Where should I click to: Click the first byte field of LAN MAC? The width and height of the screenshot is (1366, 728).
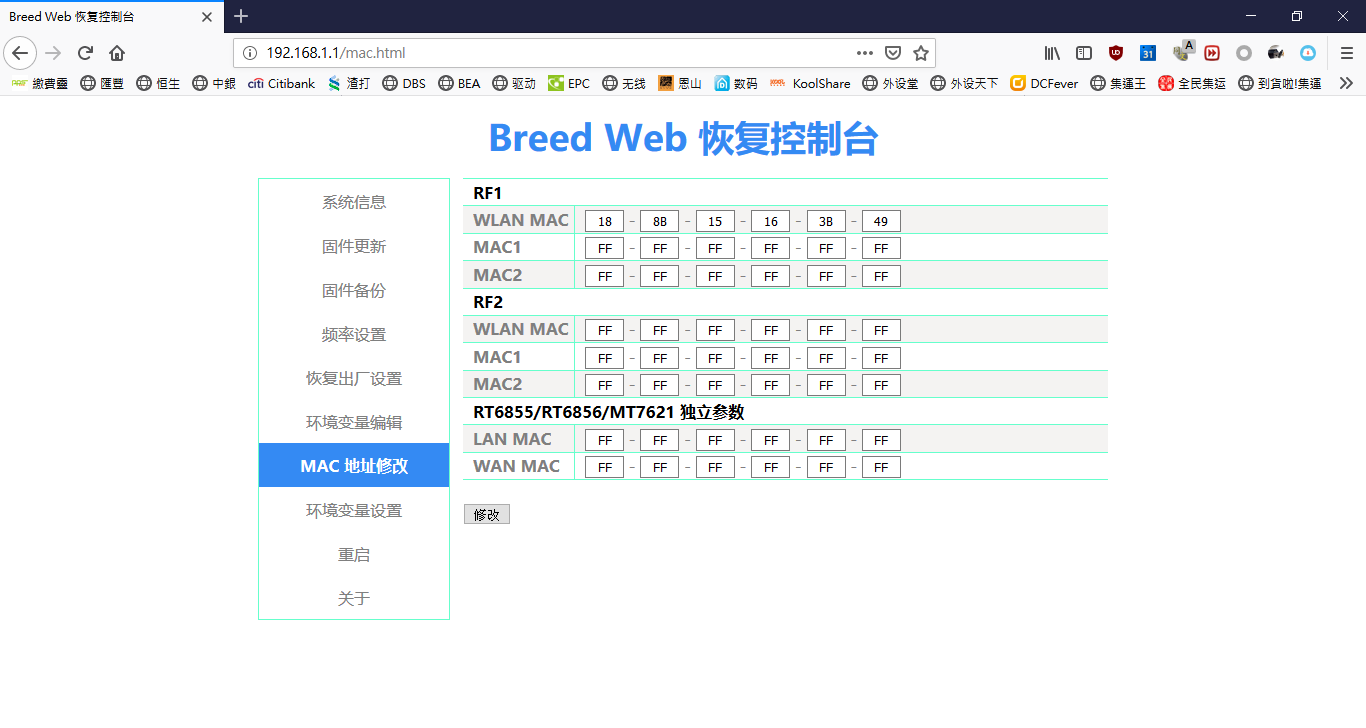[604, 440]
